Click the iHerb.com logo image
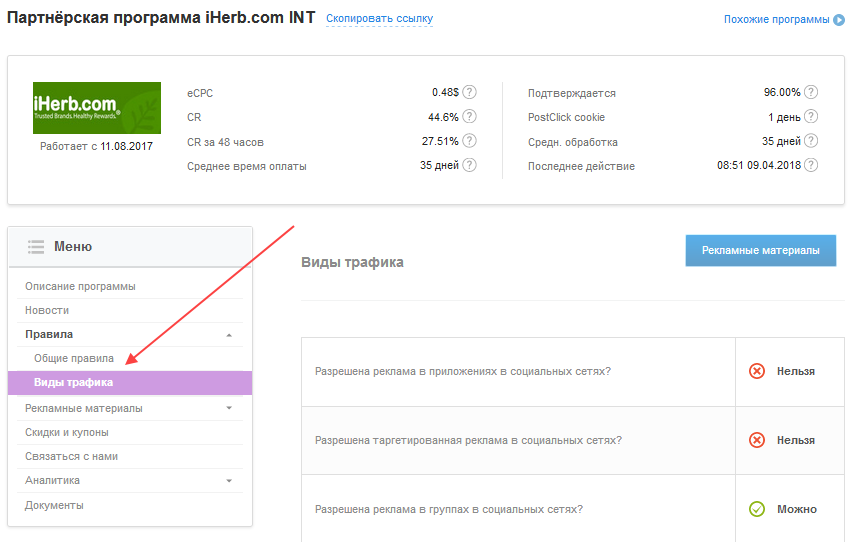The image size is (850, 542). pyautogui.click(x=97, y=108)
